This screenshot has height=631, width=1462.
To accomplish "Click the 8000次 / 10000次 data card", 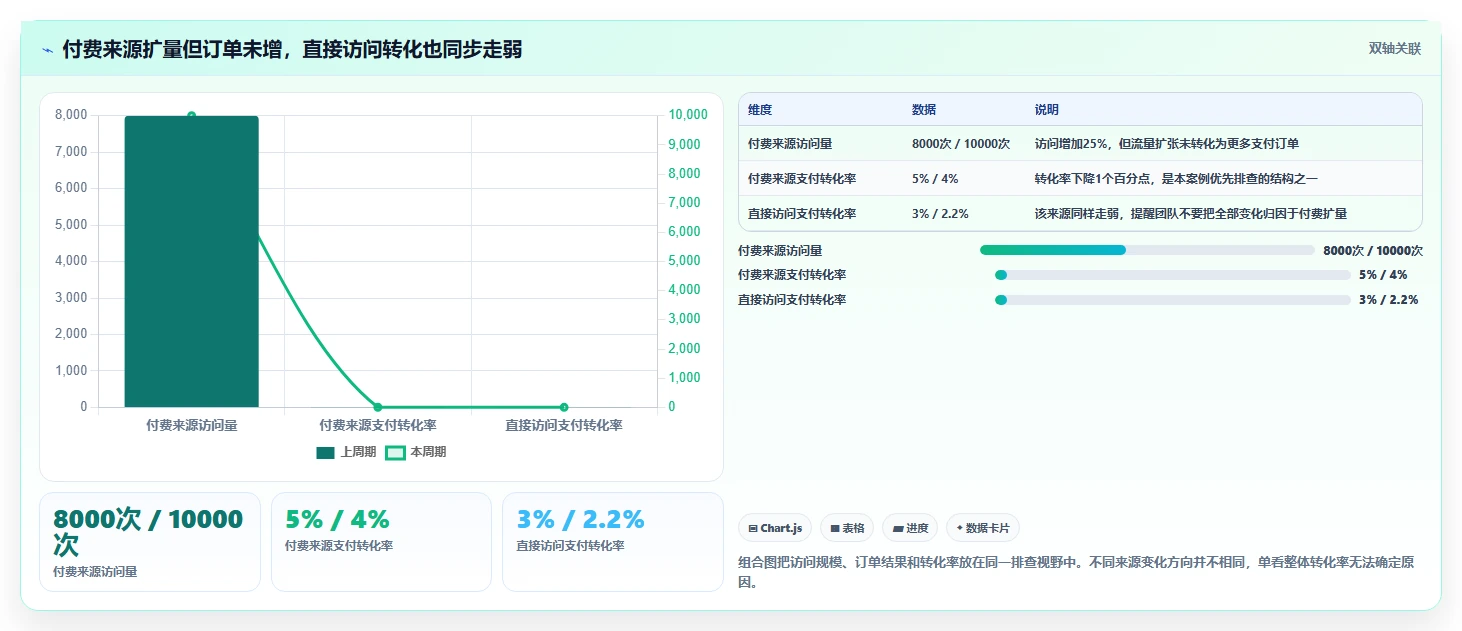I will [x=150, y=542].
